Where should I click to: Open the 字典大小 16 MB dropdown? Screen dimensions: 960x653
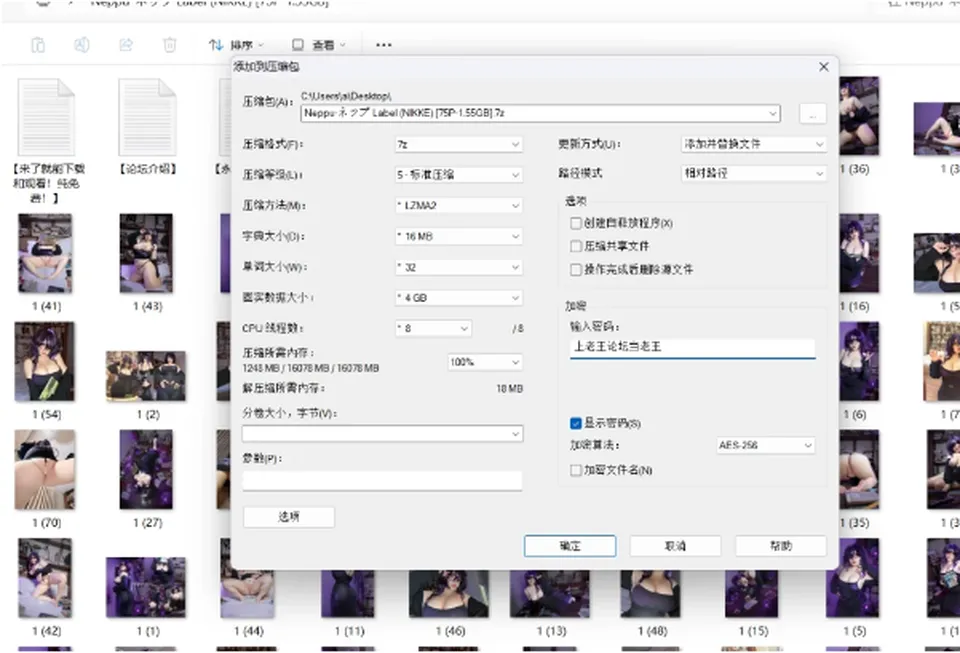(459, 236)
